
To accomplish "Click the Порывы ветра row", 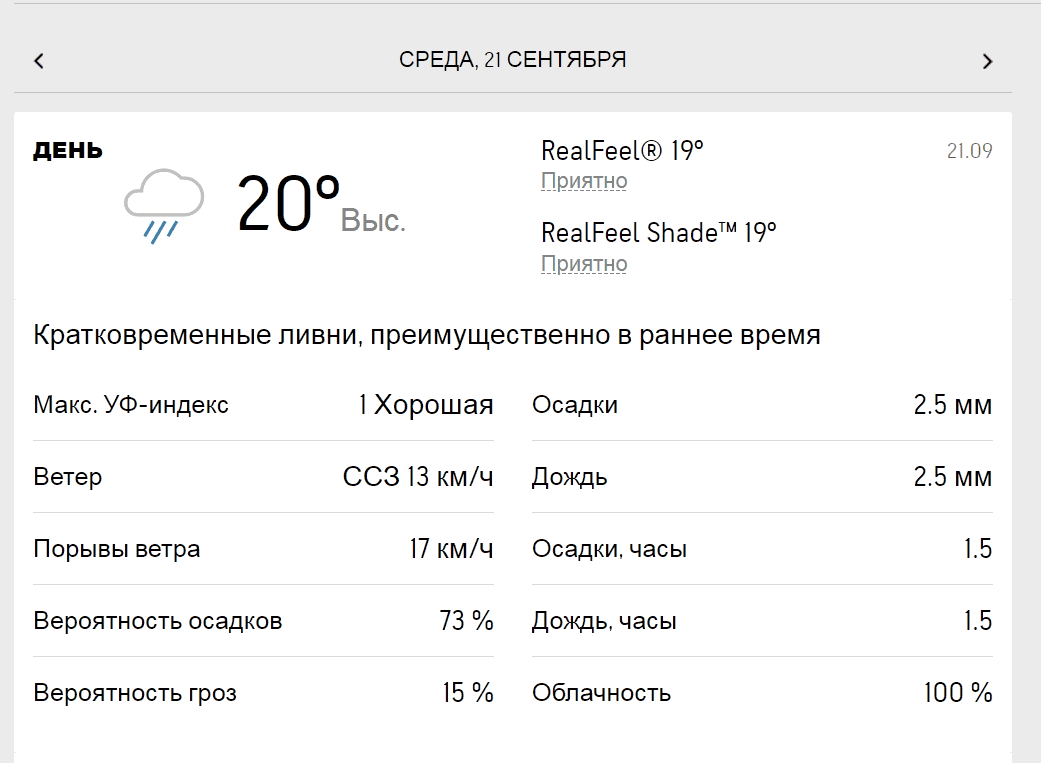I will click(x=263, y=549).
